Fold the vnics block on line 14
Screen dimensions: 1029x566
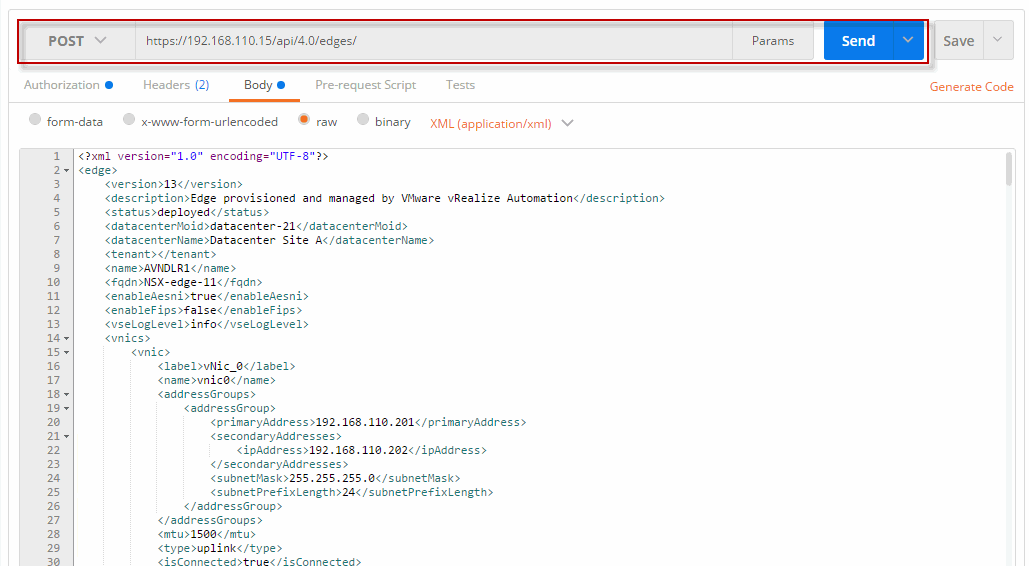[66, 339]
